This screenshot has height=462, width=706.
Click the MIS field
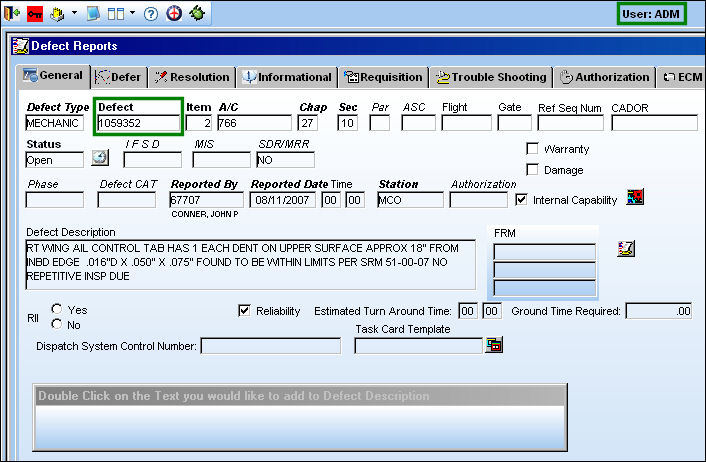click(x=221, y=160)
